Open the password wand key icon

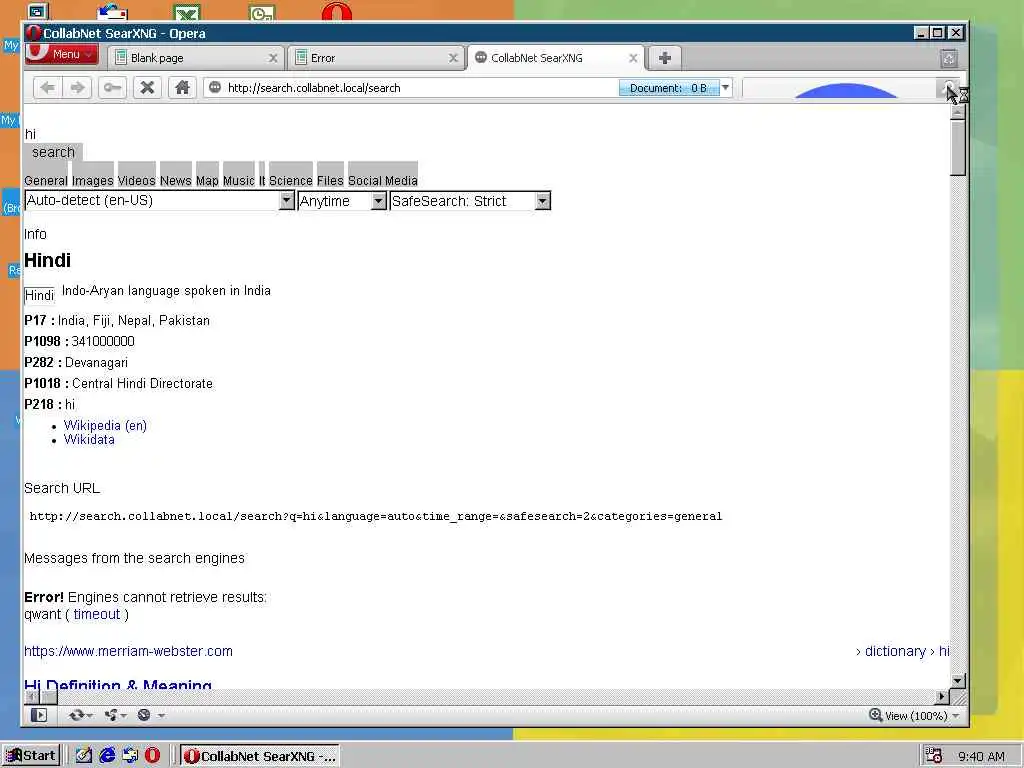(112, 88)
